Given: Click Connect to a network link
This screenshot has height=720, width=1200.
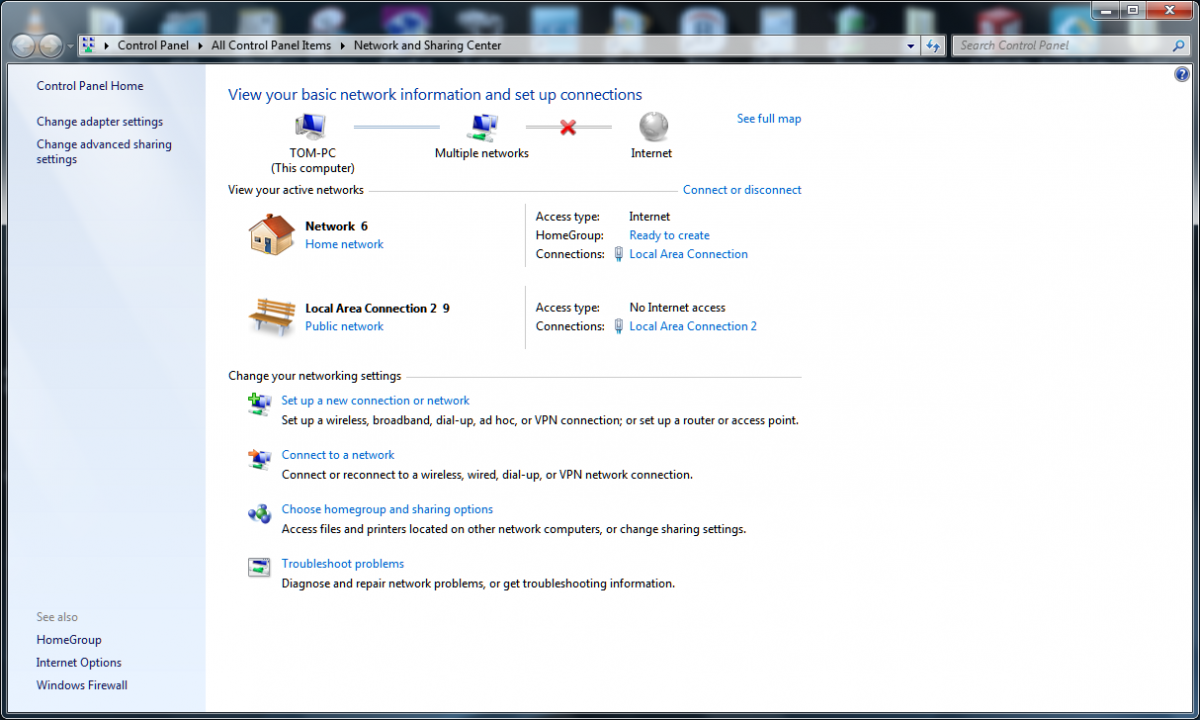Looking at the screenshot, I should 338,454.
